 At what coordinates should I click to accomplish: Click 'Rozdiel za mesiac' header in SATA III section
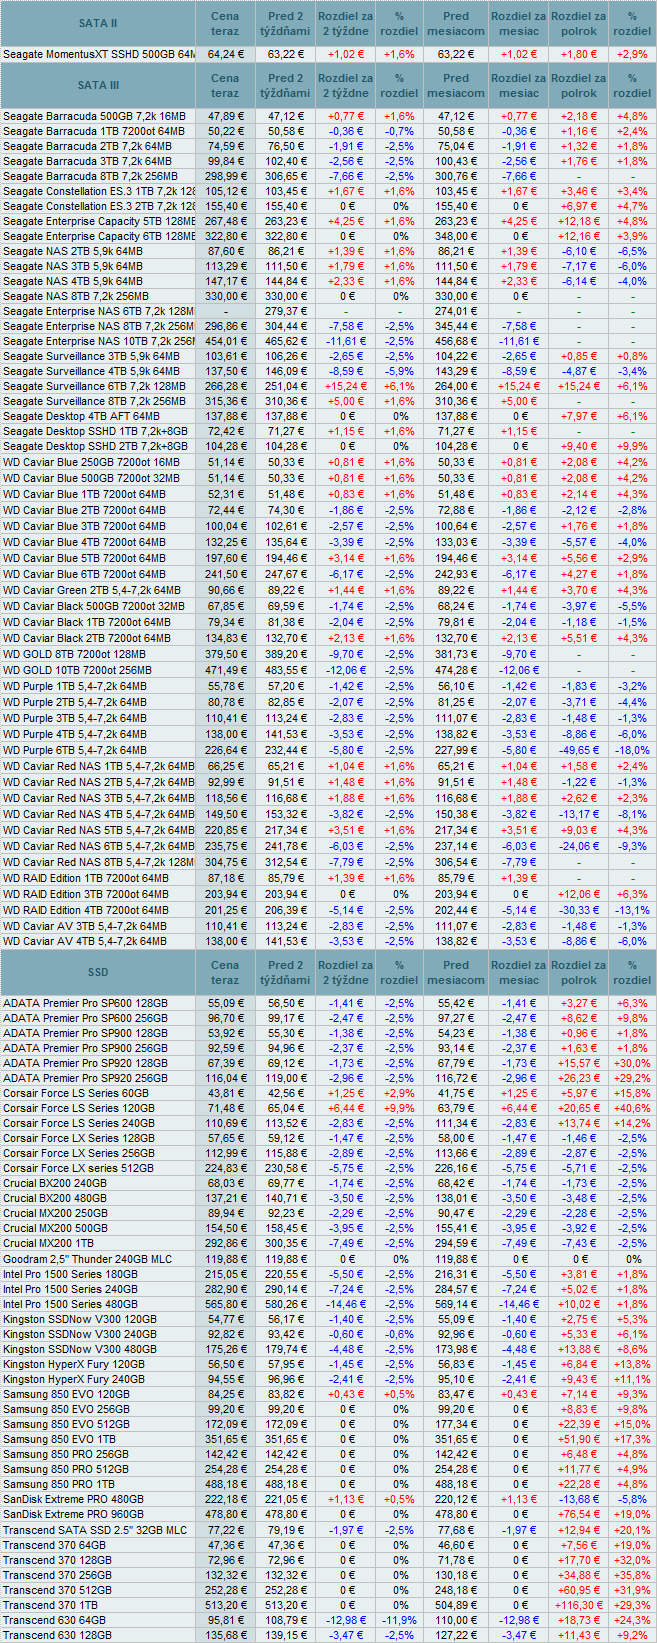pos(518,86)
